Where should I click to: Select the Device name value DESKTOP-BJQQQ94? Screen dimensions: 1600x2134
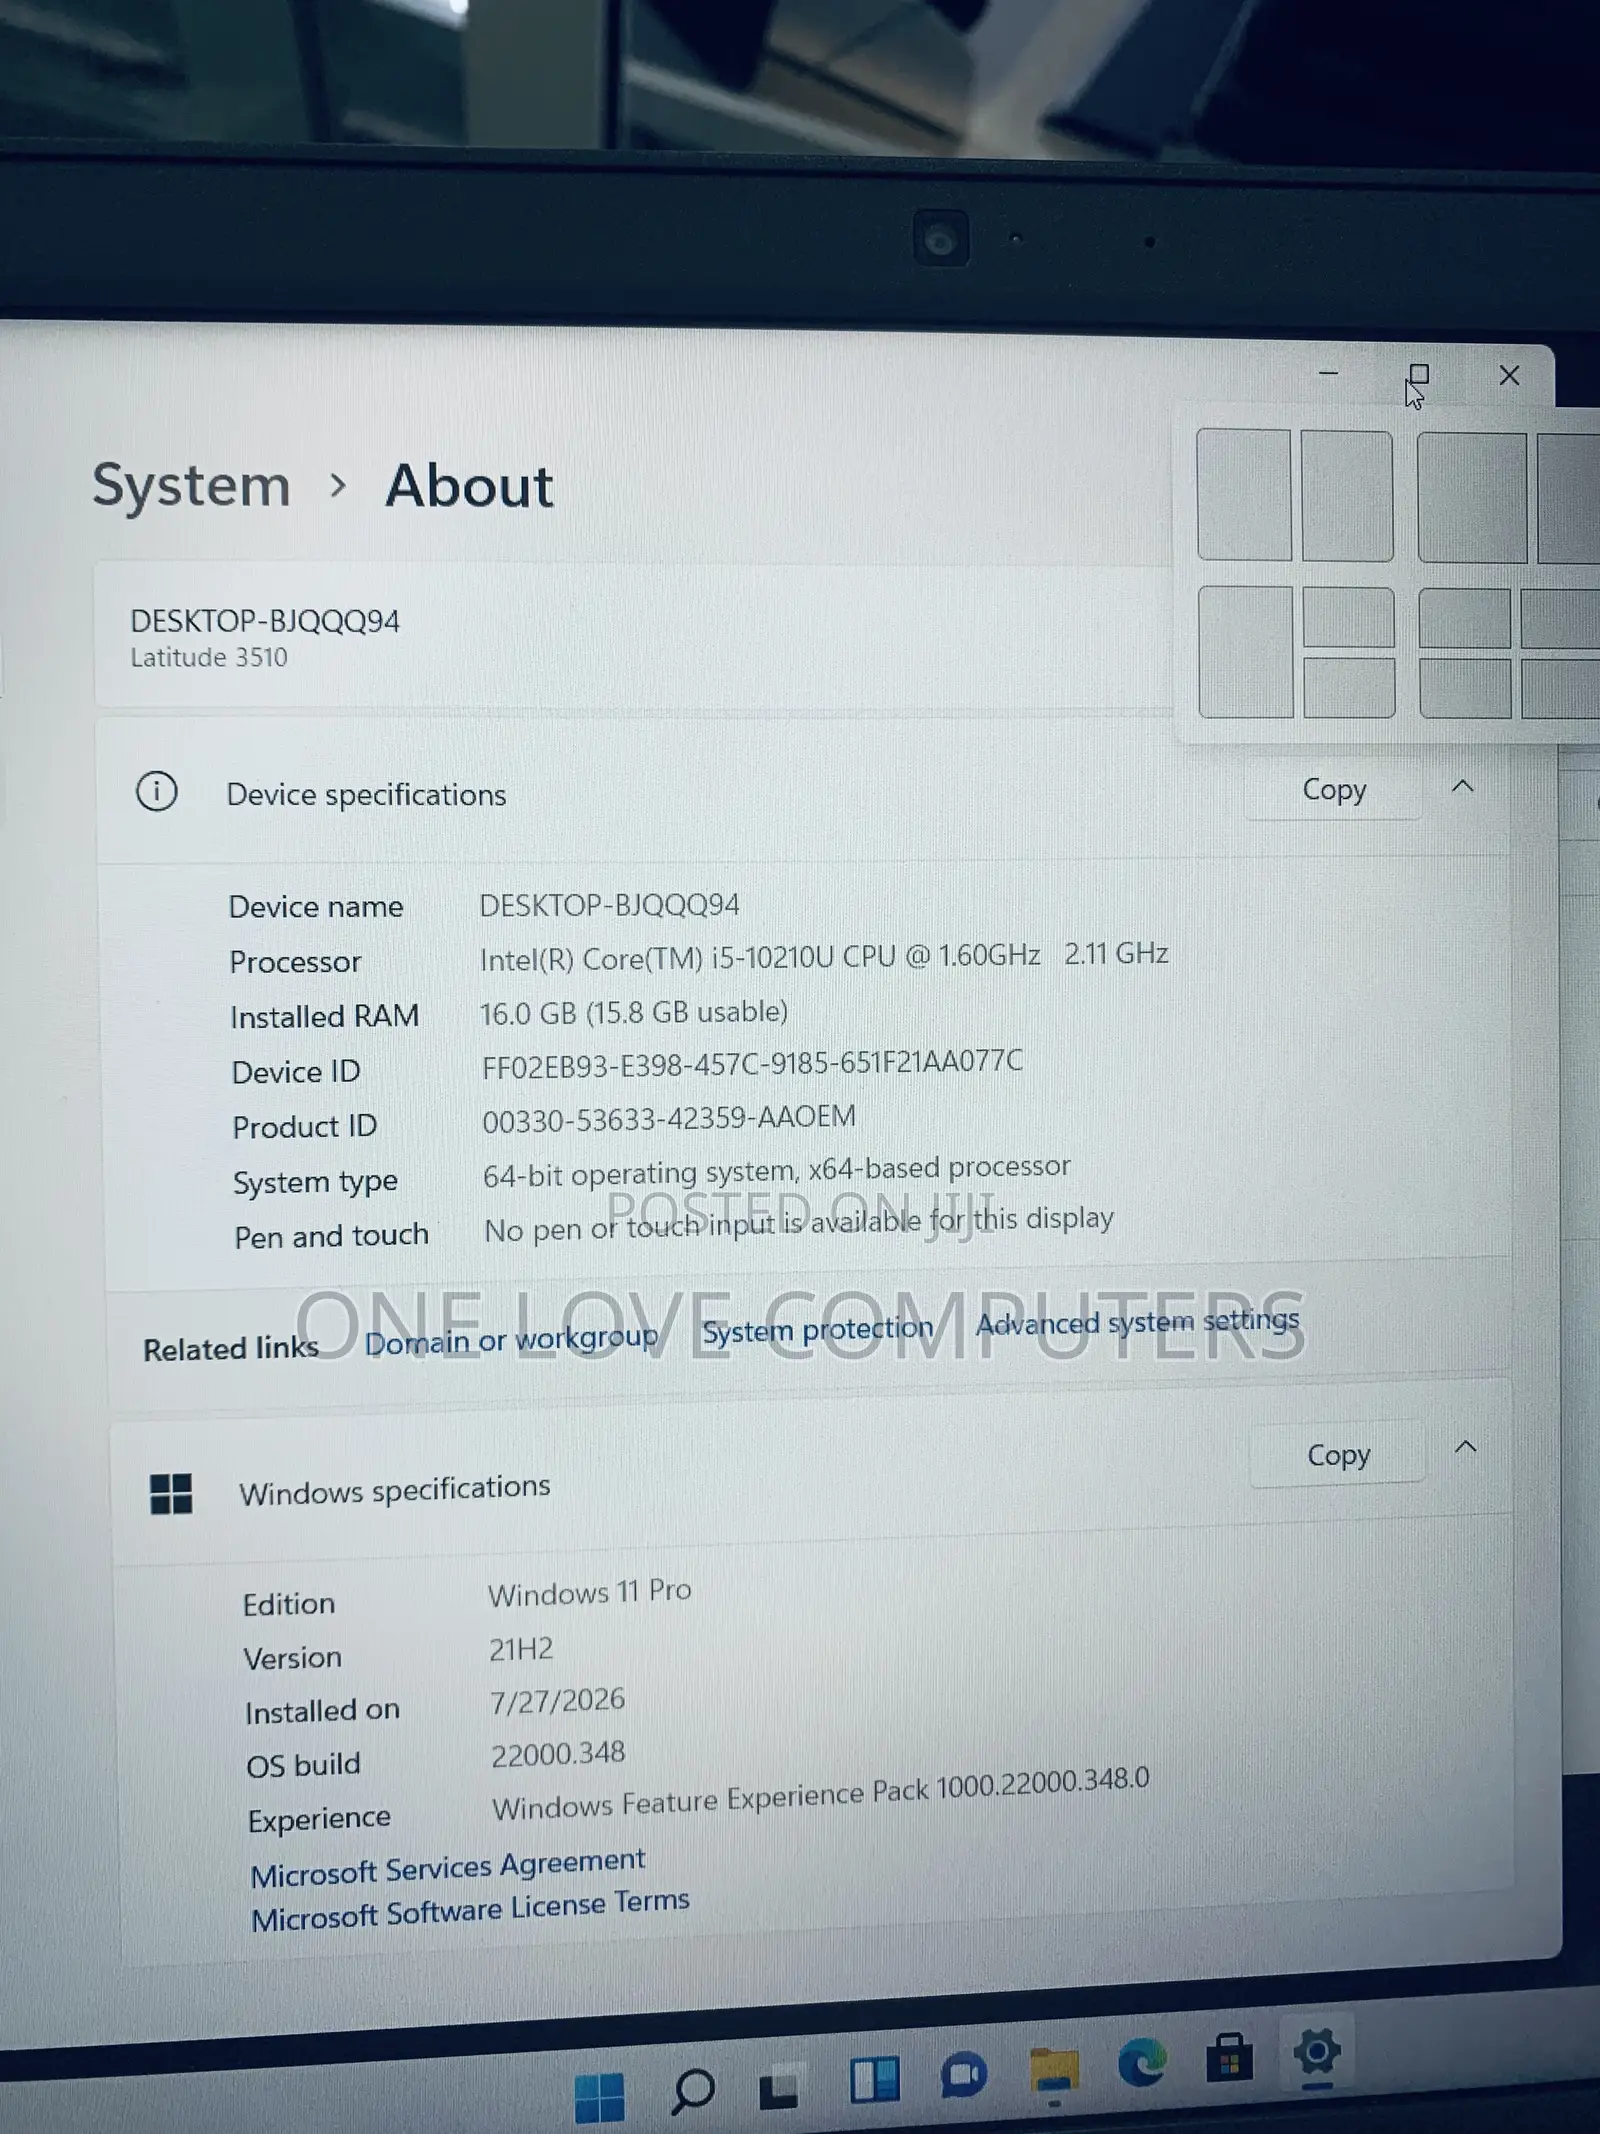tap(610, 905)
